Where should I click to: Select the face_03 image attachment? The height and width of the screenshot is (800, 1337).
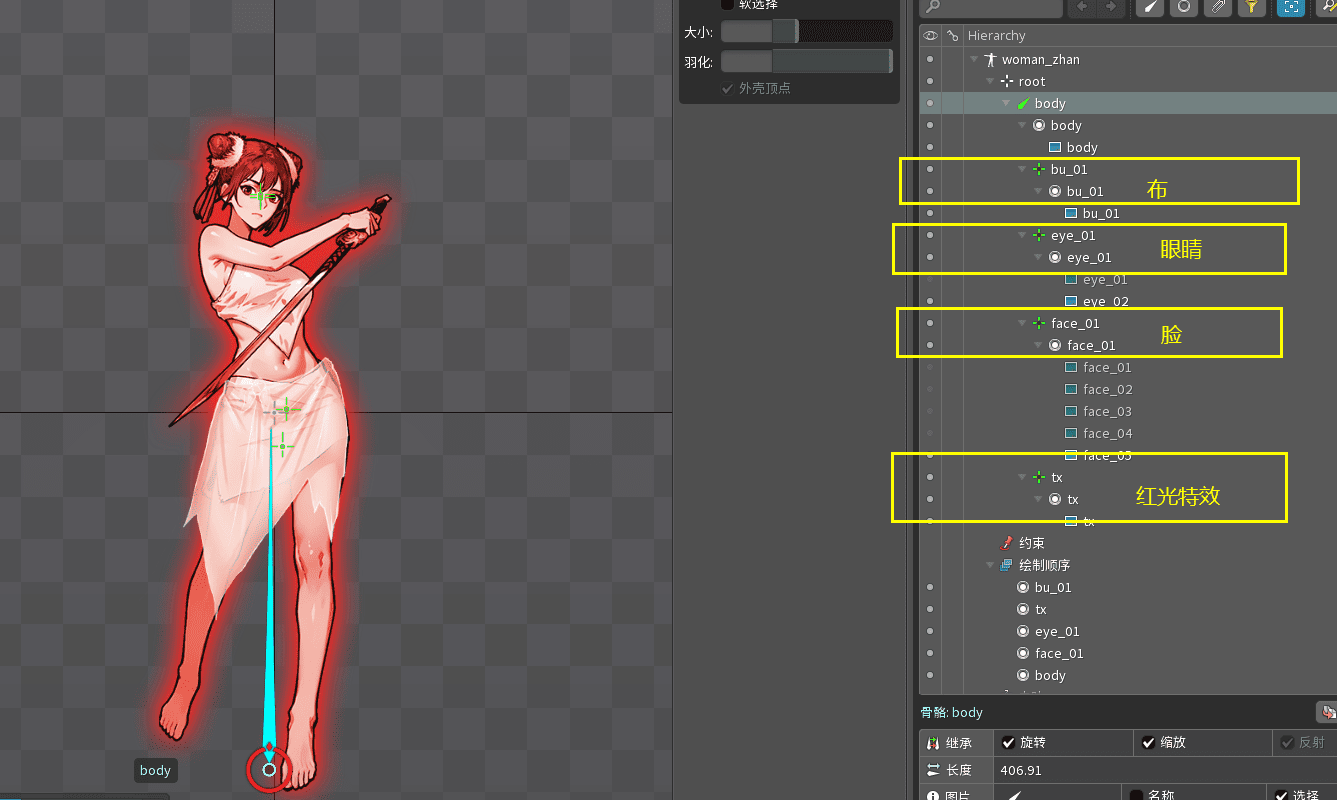pyautogui.click(x=1107, y=411)
